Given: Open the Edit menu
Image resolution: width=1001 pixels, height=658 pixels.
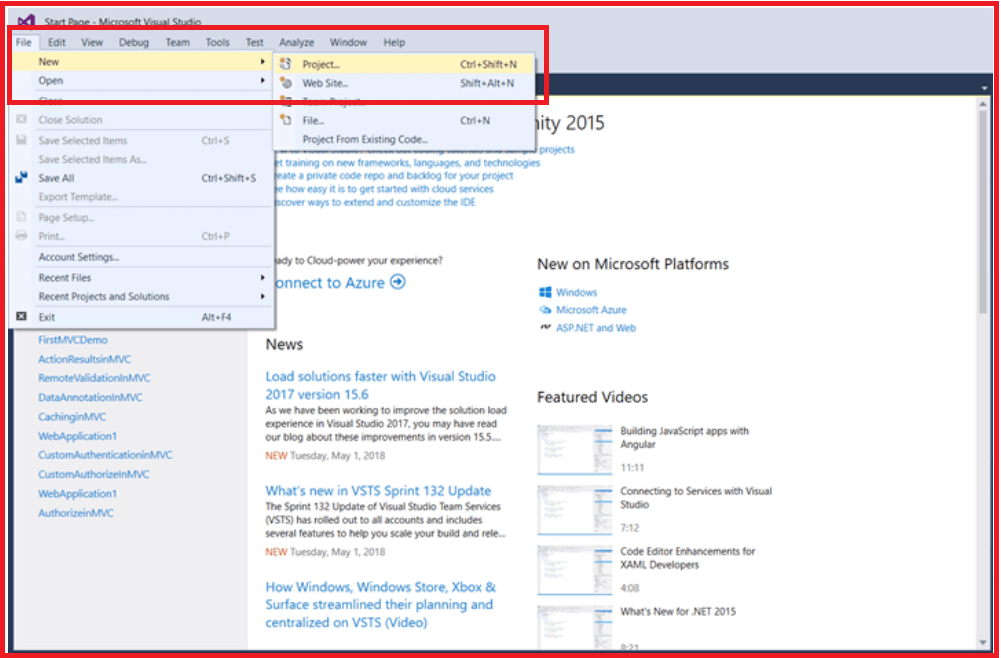Looking at the screenshot, I should (x=57, y=42).
